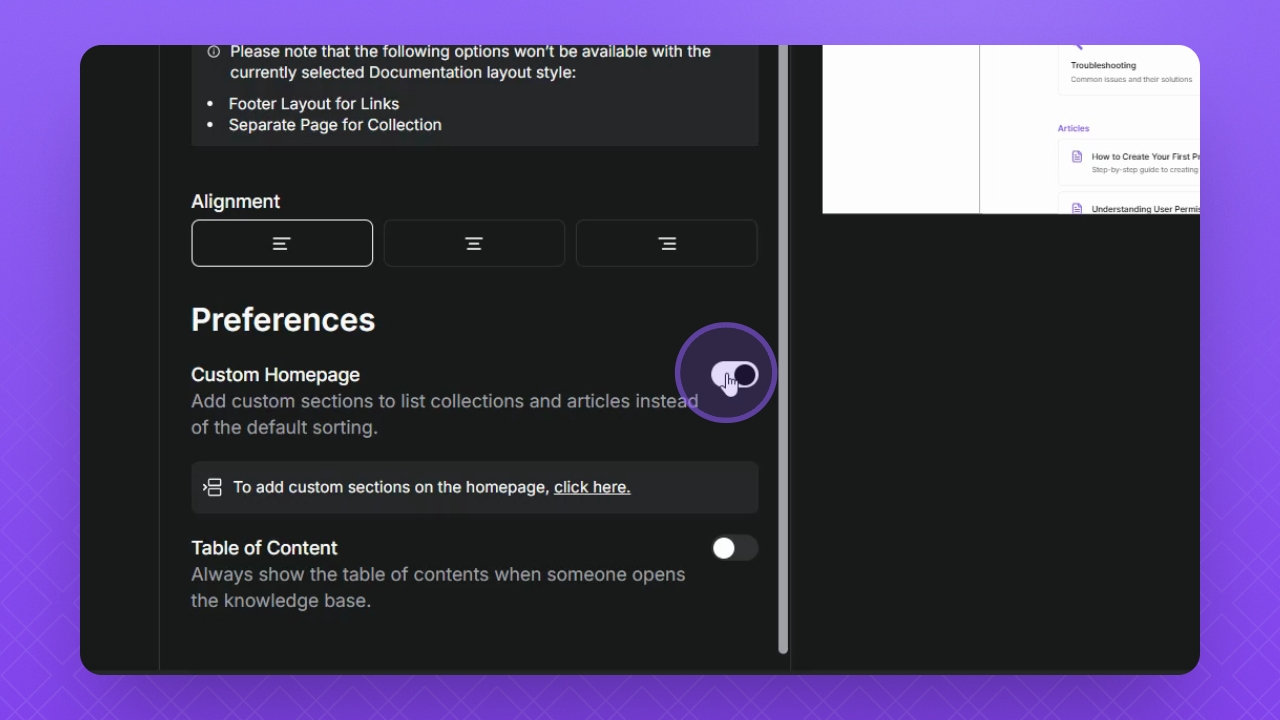Toggle the Custom Homepage switch
Image resolution: width=1280 pixels, height=720 pixels.
pos(735,375)
